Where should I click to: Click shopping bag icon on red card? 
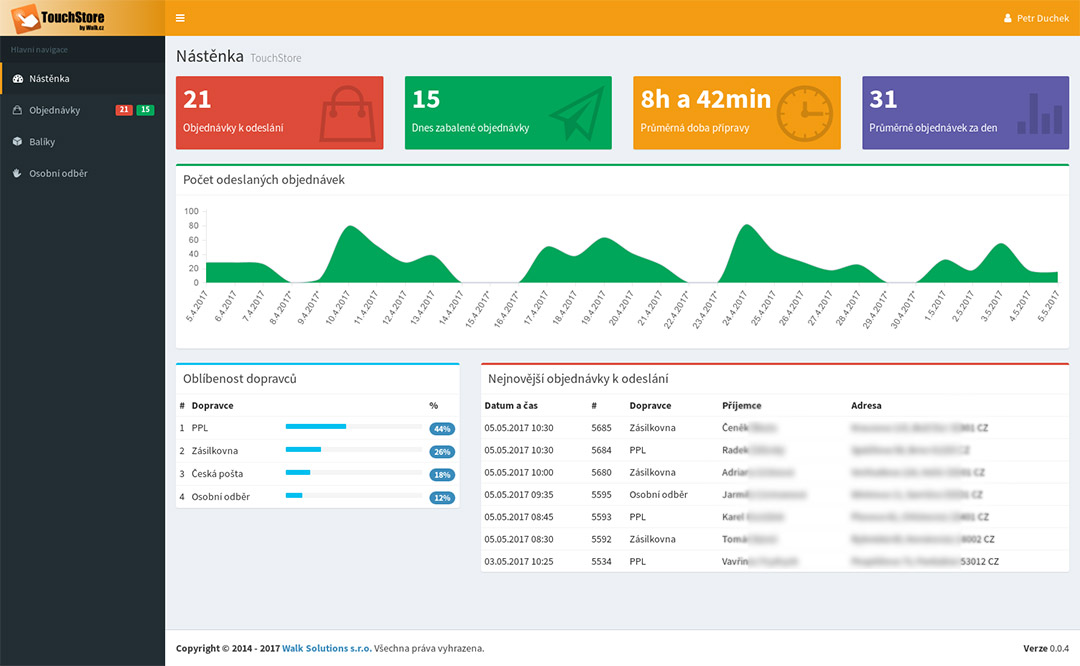point(348,114)
